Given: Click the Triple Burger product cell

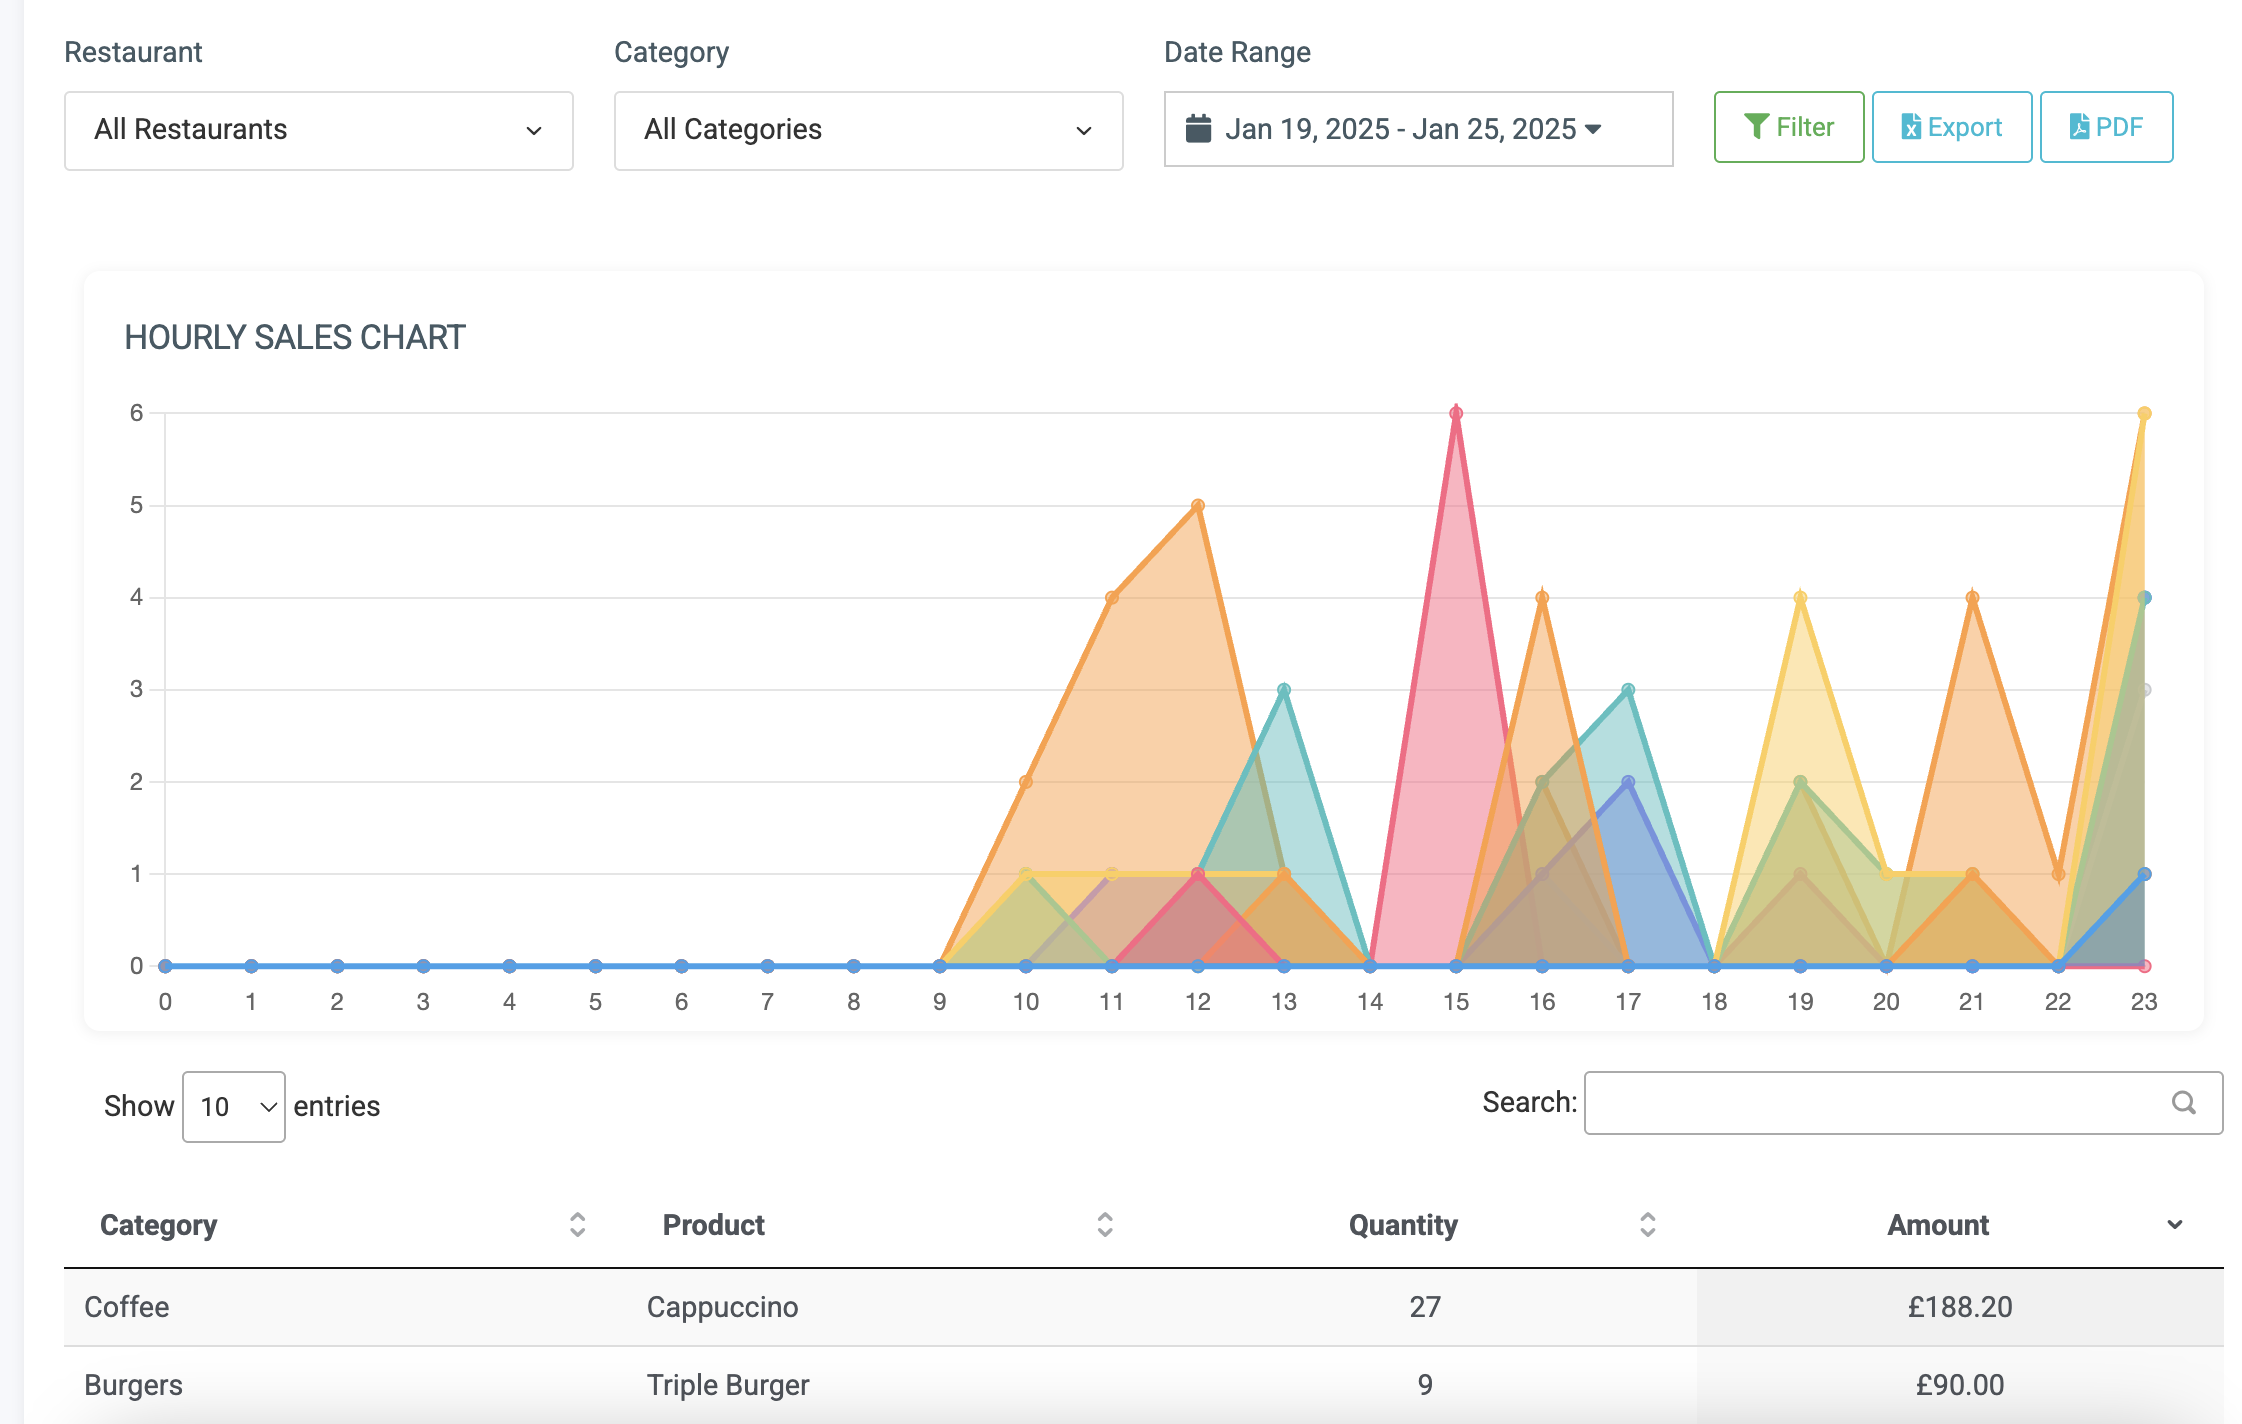Looking at the screenshot, I should click(728, 1385).
